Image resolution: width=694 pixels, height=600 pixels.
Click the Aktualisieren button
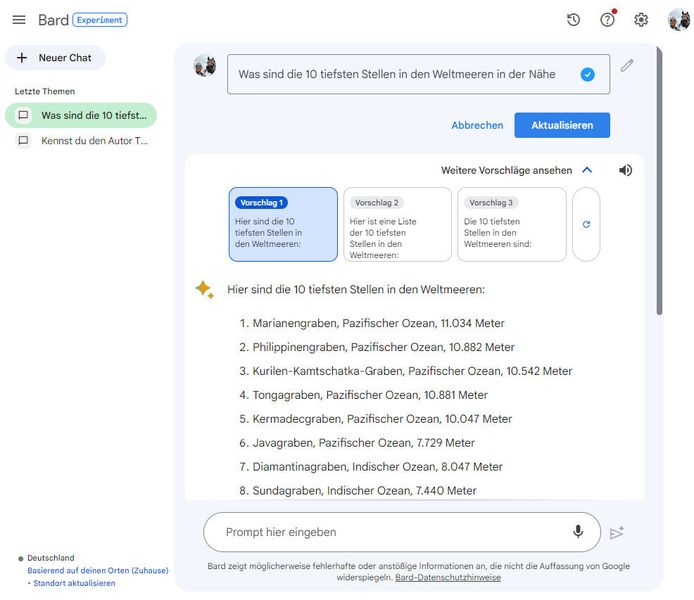click(562, 125)
